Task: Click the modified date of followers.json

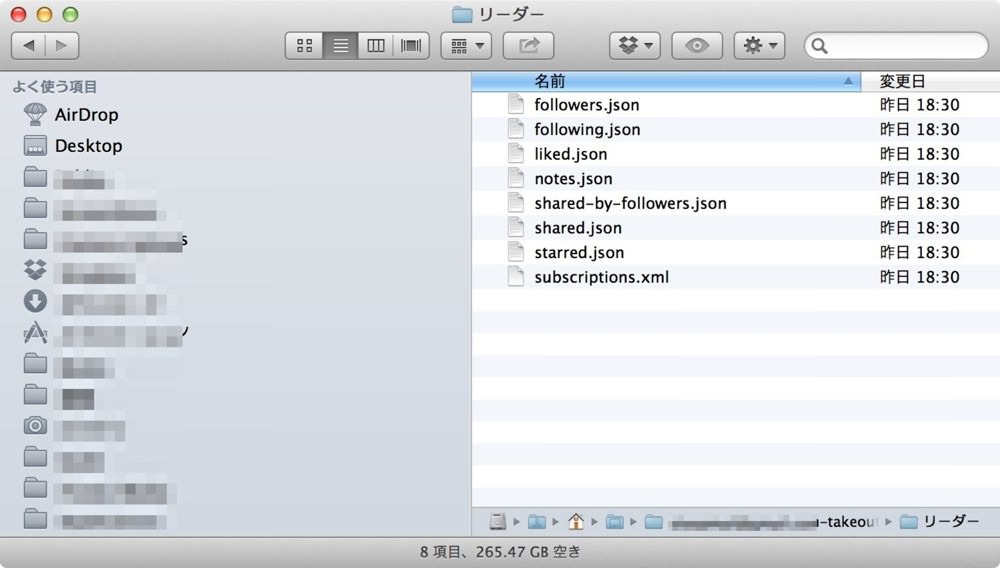Action: 920,105
